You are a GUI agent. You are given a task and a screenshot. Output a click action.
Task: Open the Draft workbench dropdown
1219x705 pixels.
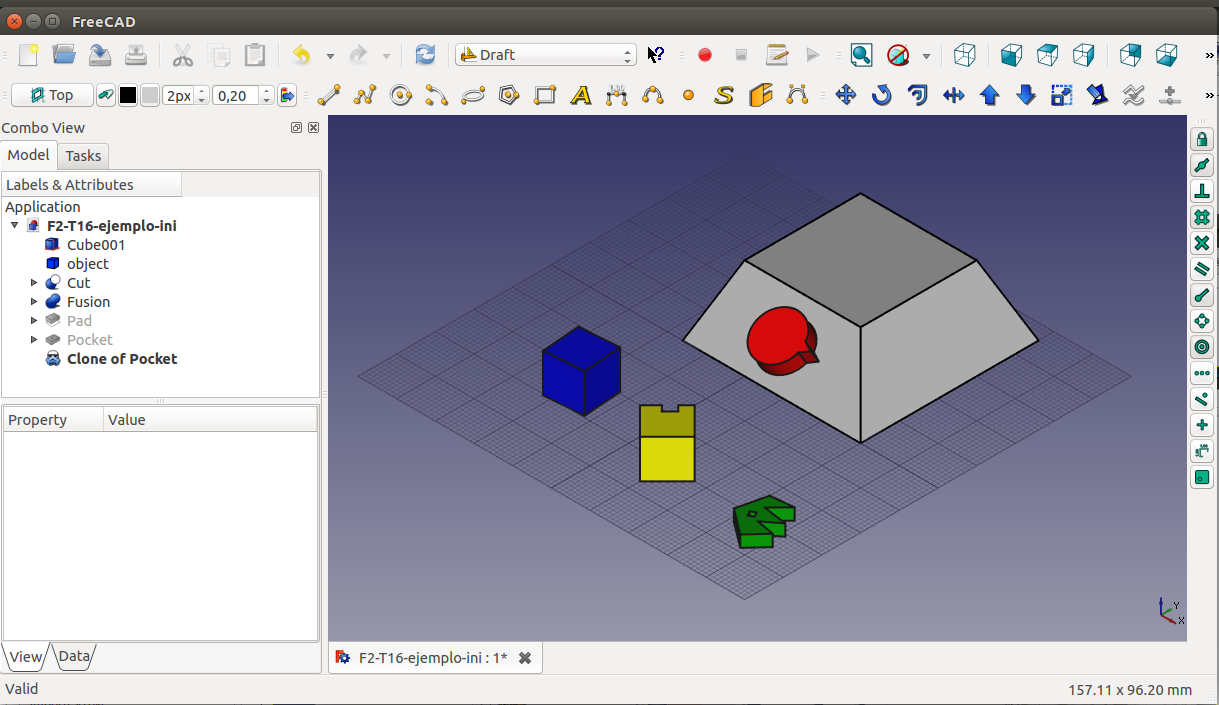point(545,55)
